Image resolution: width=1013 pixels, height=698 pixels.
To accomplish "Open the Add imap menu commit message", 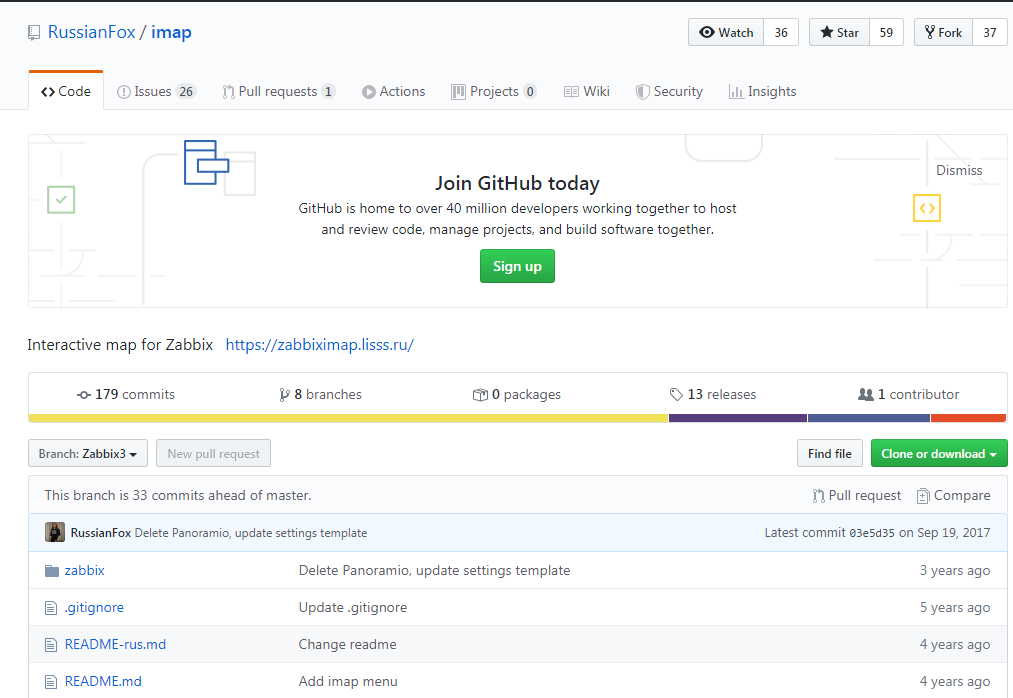I will point(348,681).
